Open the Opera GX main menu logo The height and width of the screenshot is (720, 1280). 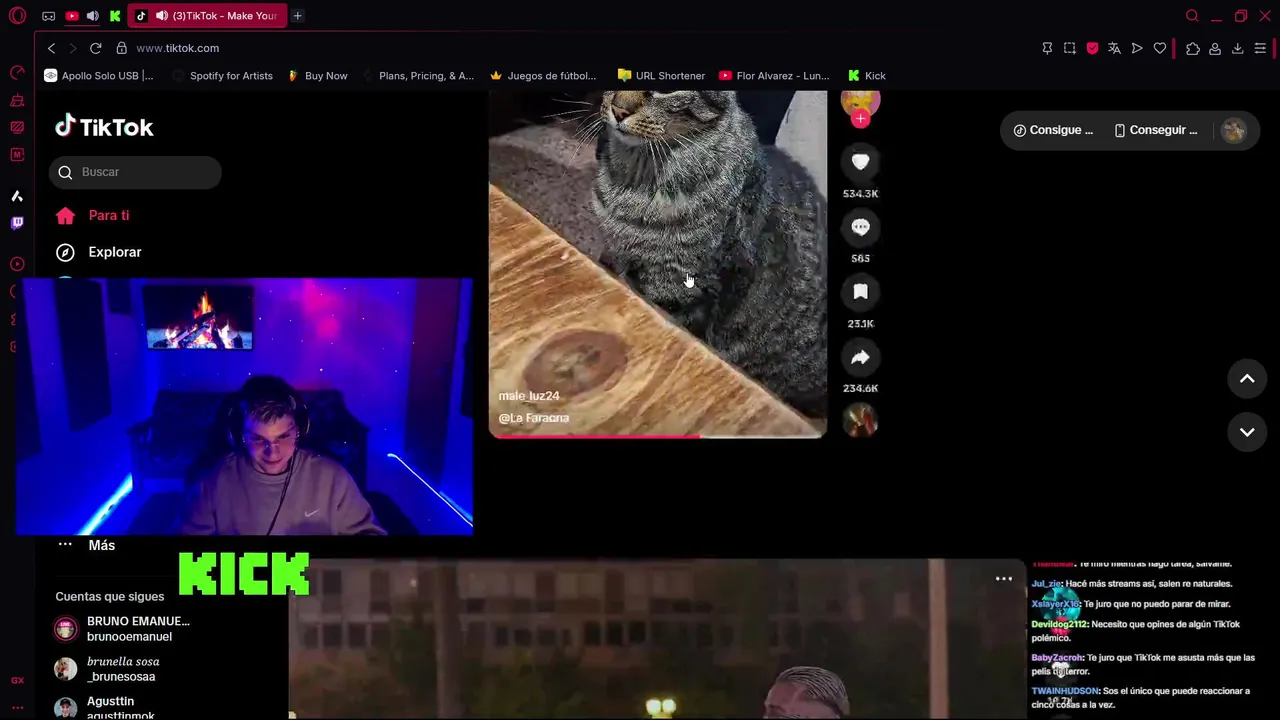(x=17, y=16)
